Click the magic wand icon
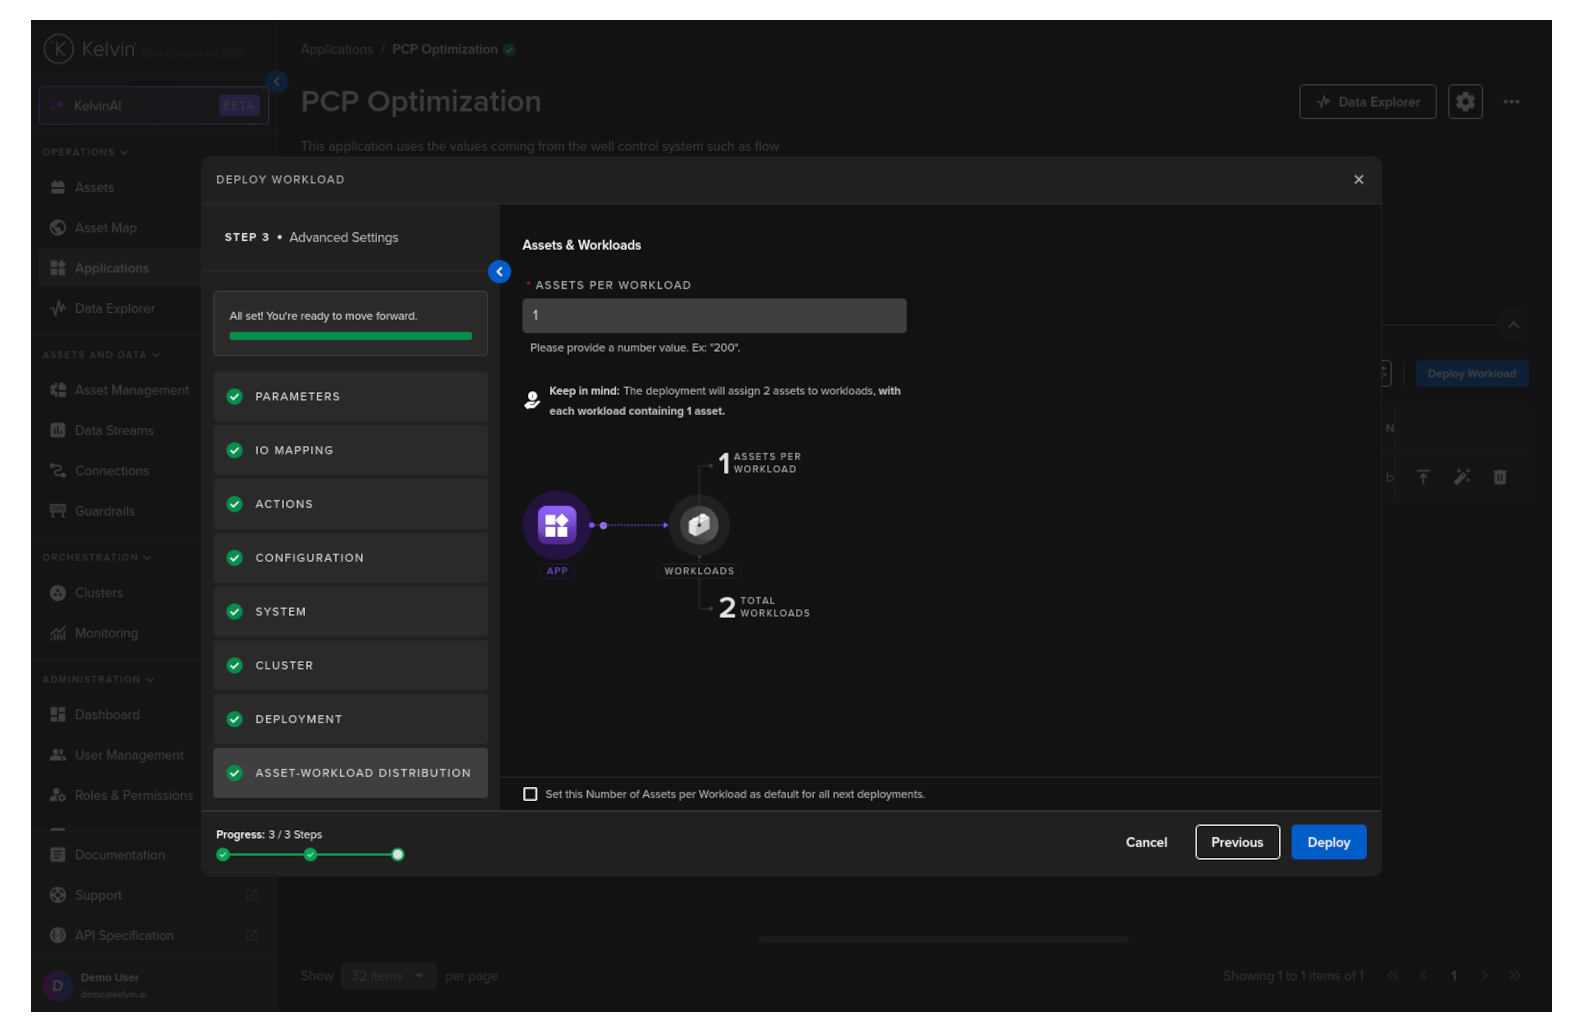1584x1033 pixels. tap(1461, 478)
